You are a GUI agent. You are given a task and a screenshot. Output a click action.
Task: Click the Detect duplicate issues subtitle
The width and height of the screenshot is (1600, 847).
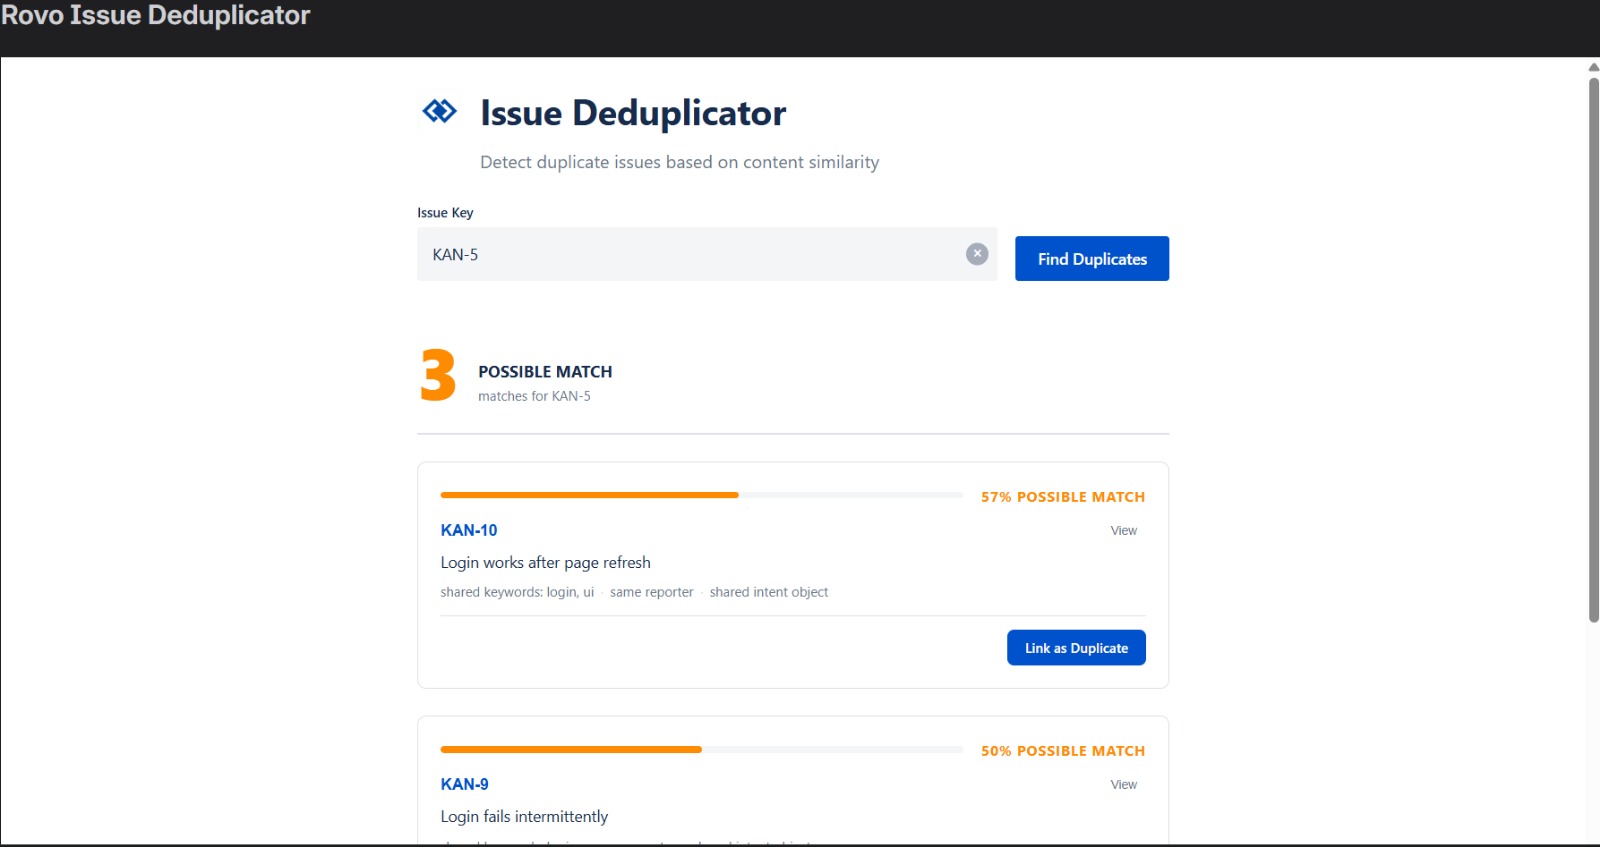[680, 162]
